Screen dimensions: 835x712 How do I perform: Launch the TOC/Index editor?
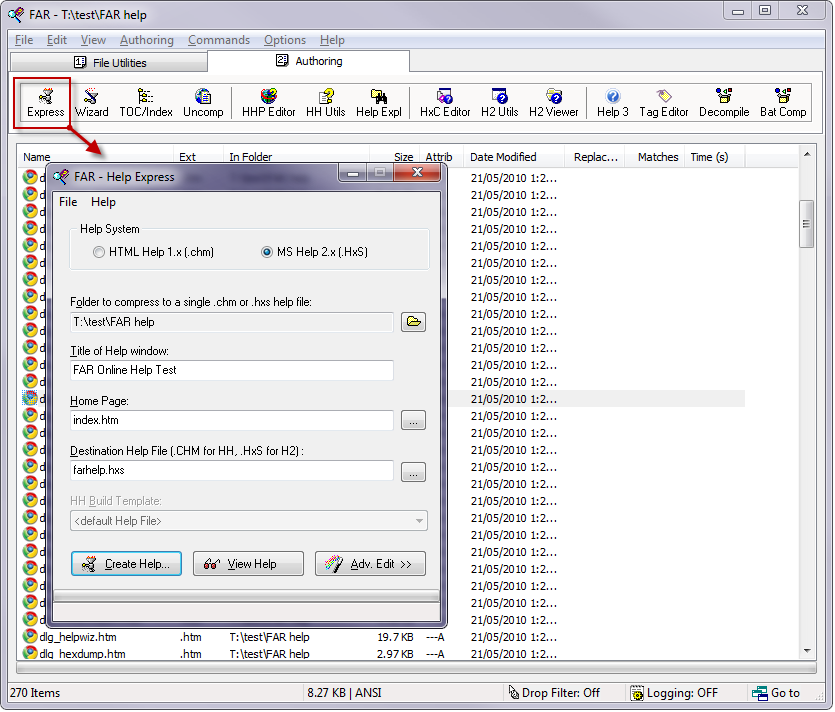coord(146,103)
